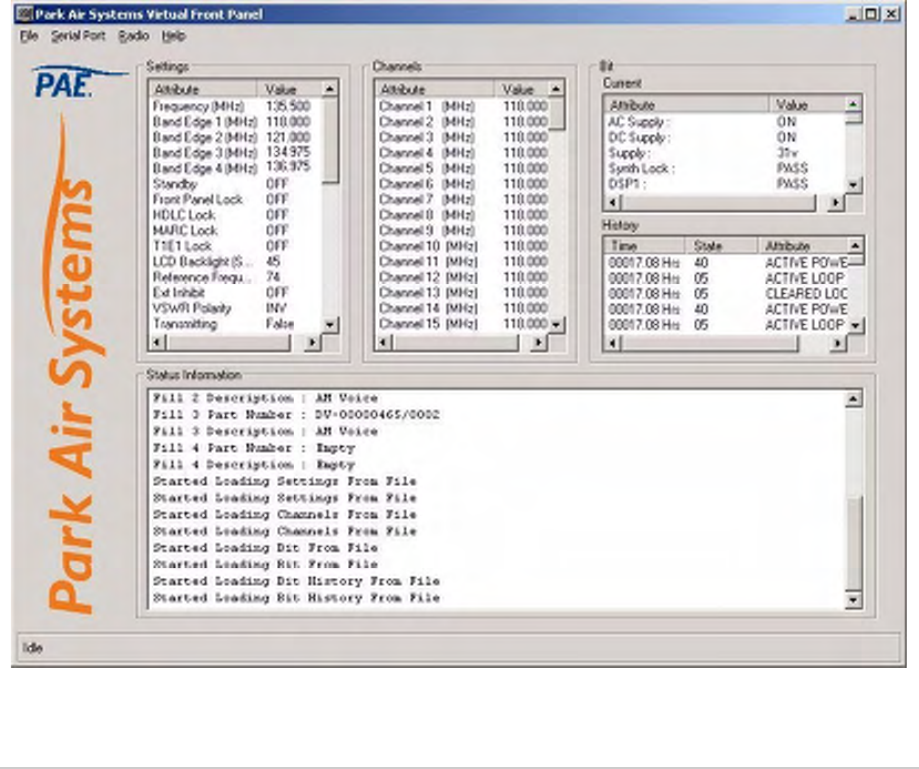Viewport: 919px width, 769px height.
Task: Click the Settings Value column header
Action: tap(290, 89)
